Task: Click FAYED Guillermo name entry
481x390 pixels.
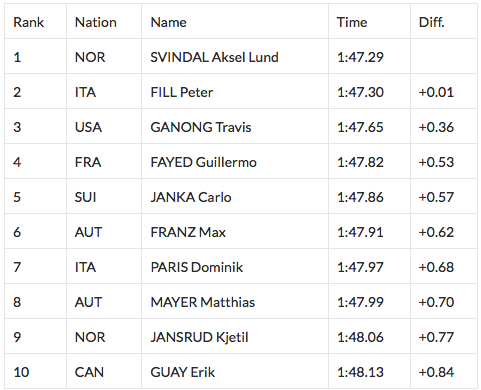Action: click(x=203, y=162)
